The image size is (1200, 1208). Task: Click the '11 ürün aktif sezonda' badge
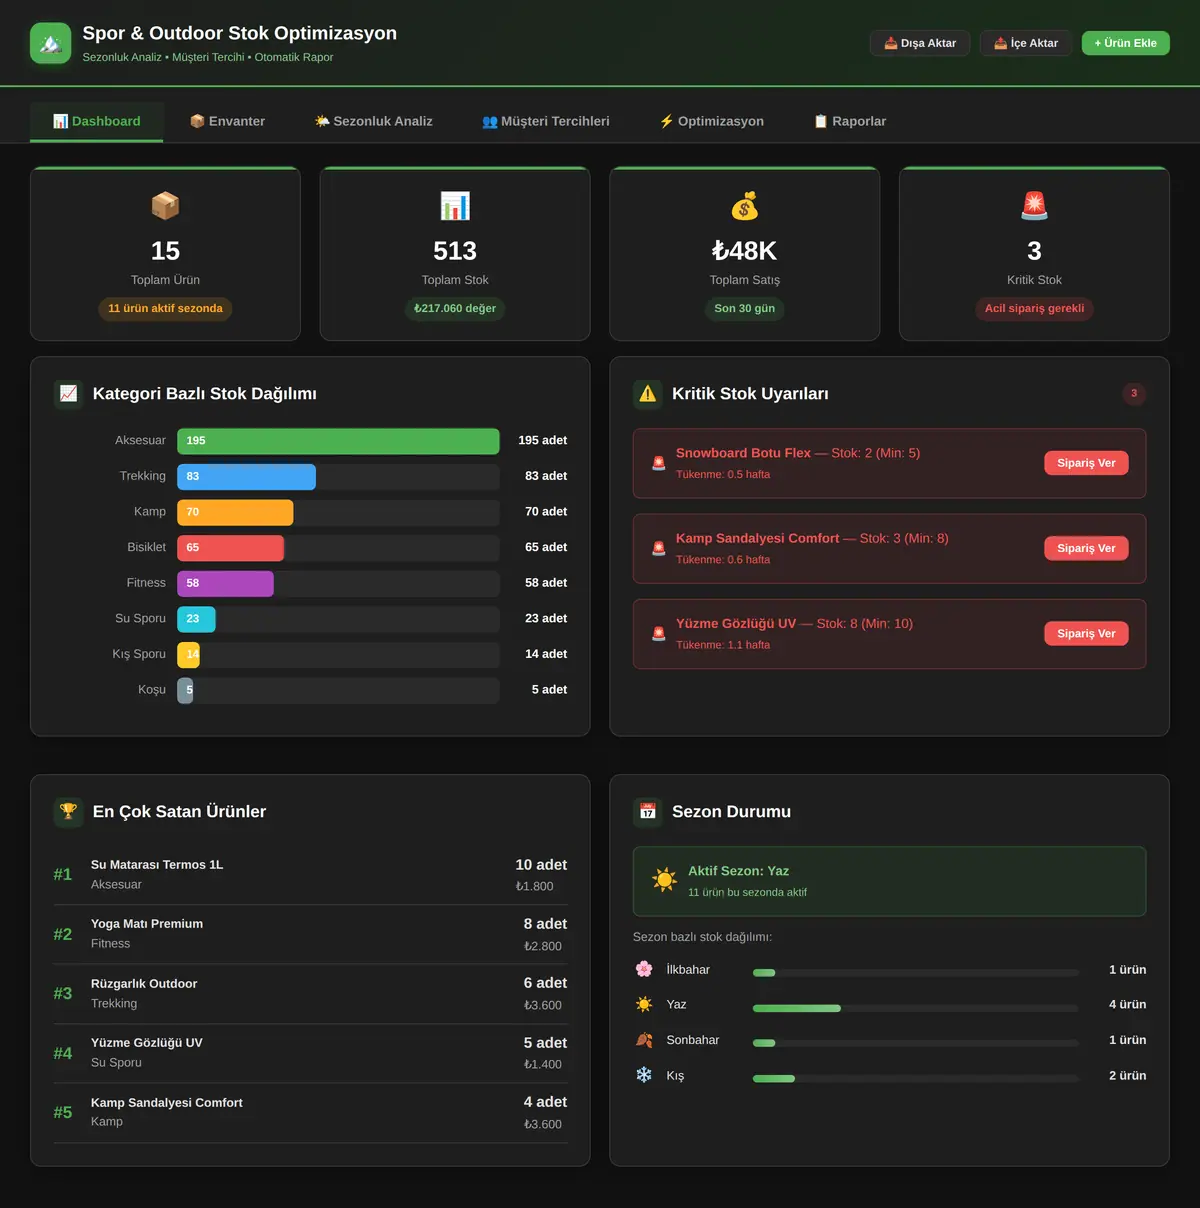tap(165, 309)
